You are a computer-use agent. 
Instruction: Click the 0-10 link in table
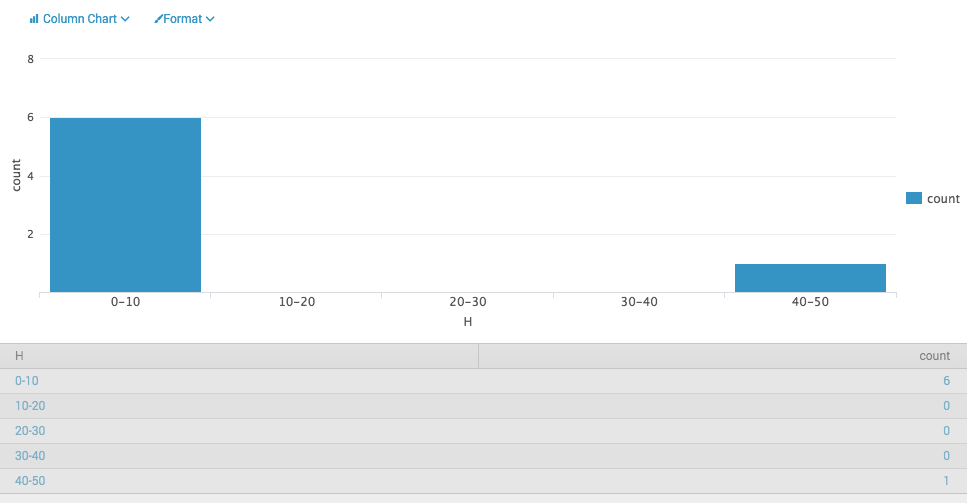pos(26,381)
